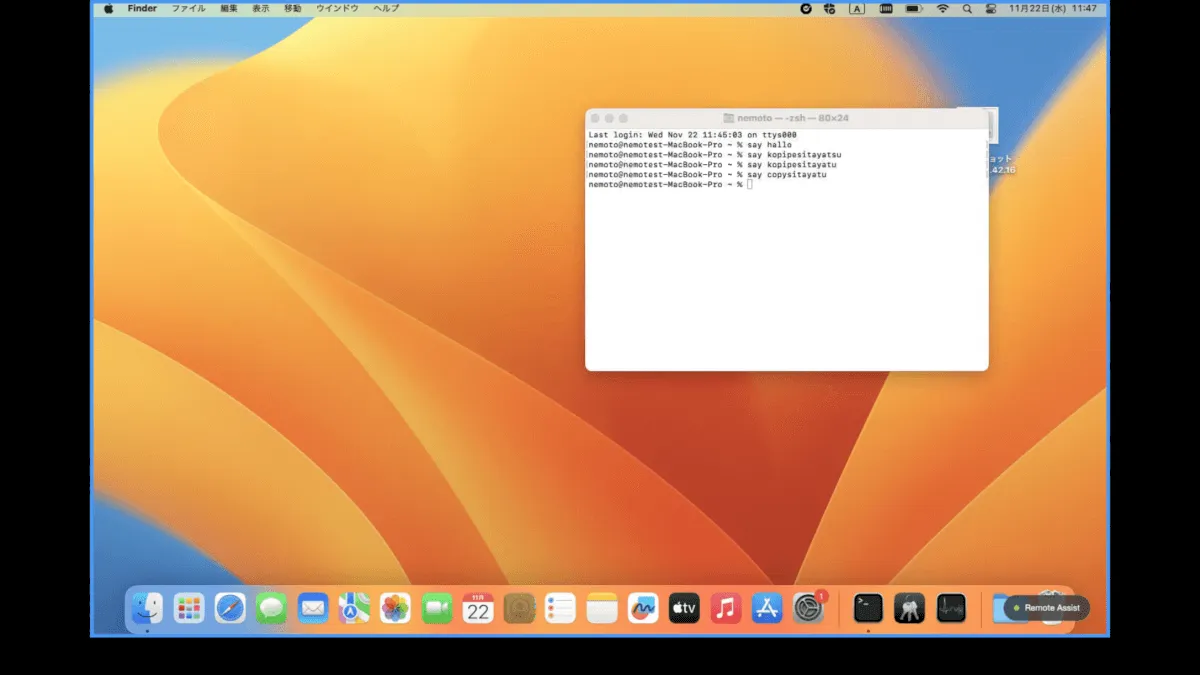The width and height of the screenshot is (1200, 675).
Task: Click the date and time clock
Action: 1053,8
